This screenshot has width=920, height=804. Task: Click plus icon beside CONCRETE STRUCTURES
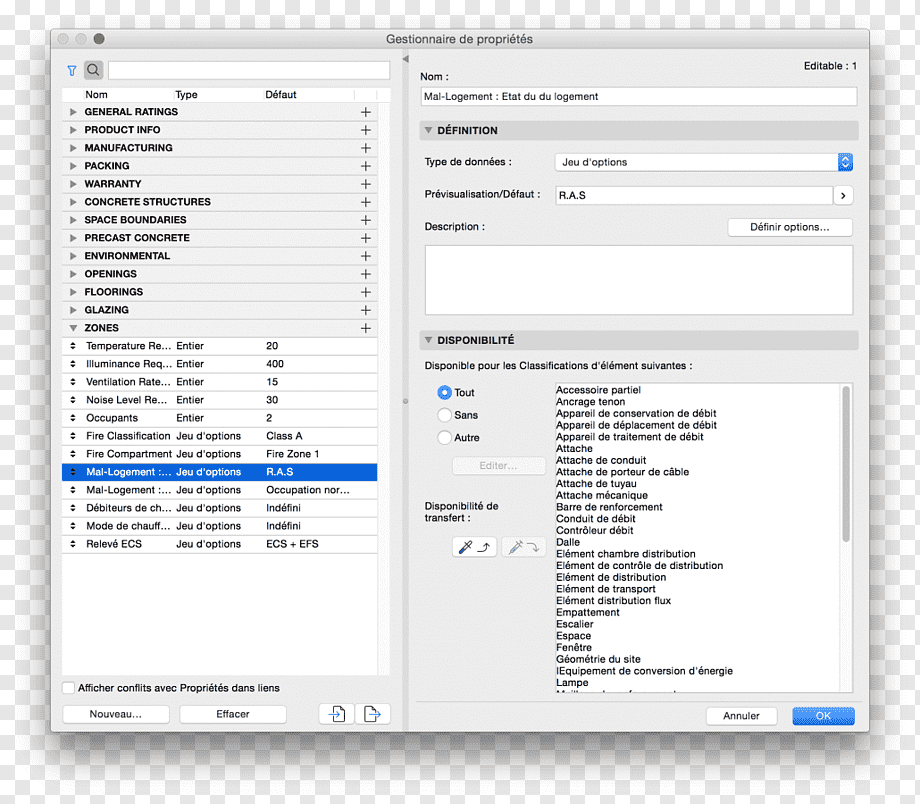pyautogui.click(x=366, y=202)
